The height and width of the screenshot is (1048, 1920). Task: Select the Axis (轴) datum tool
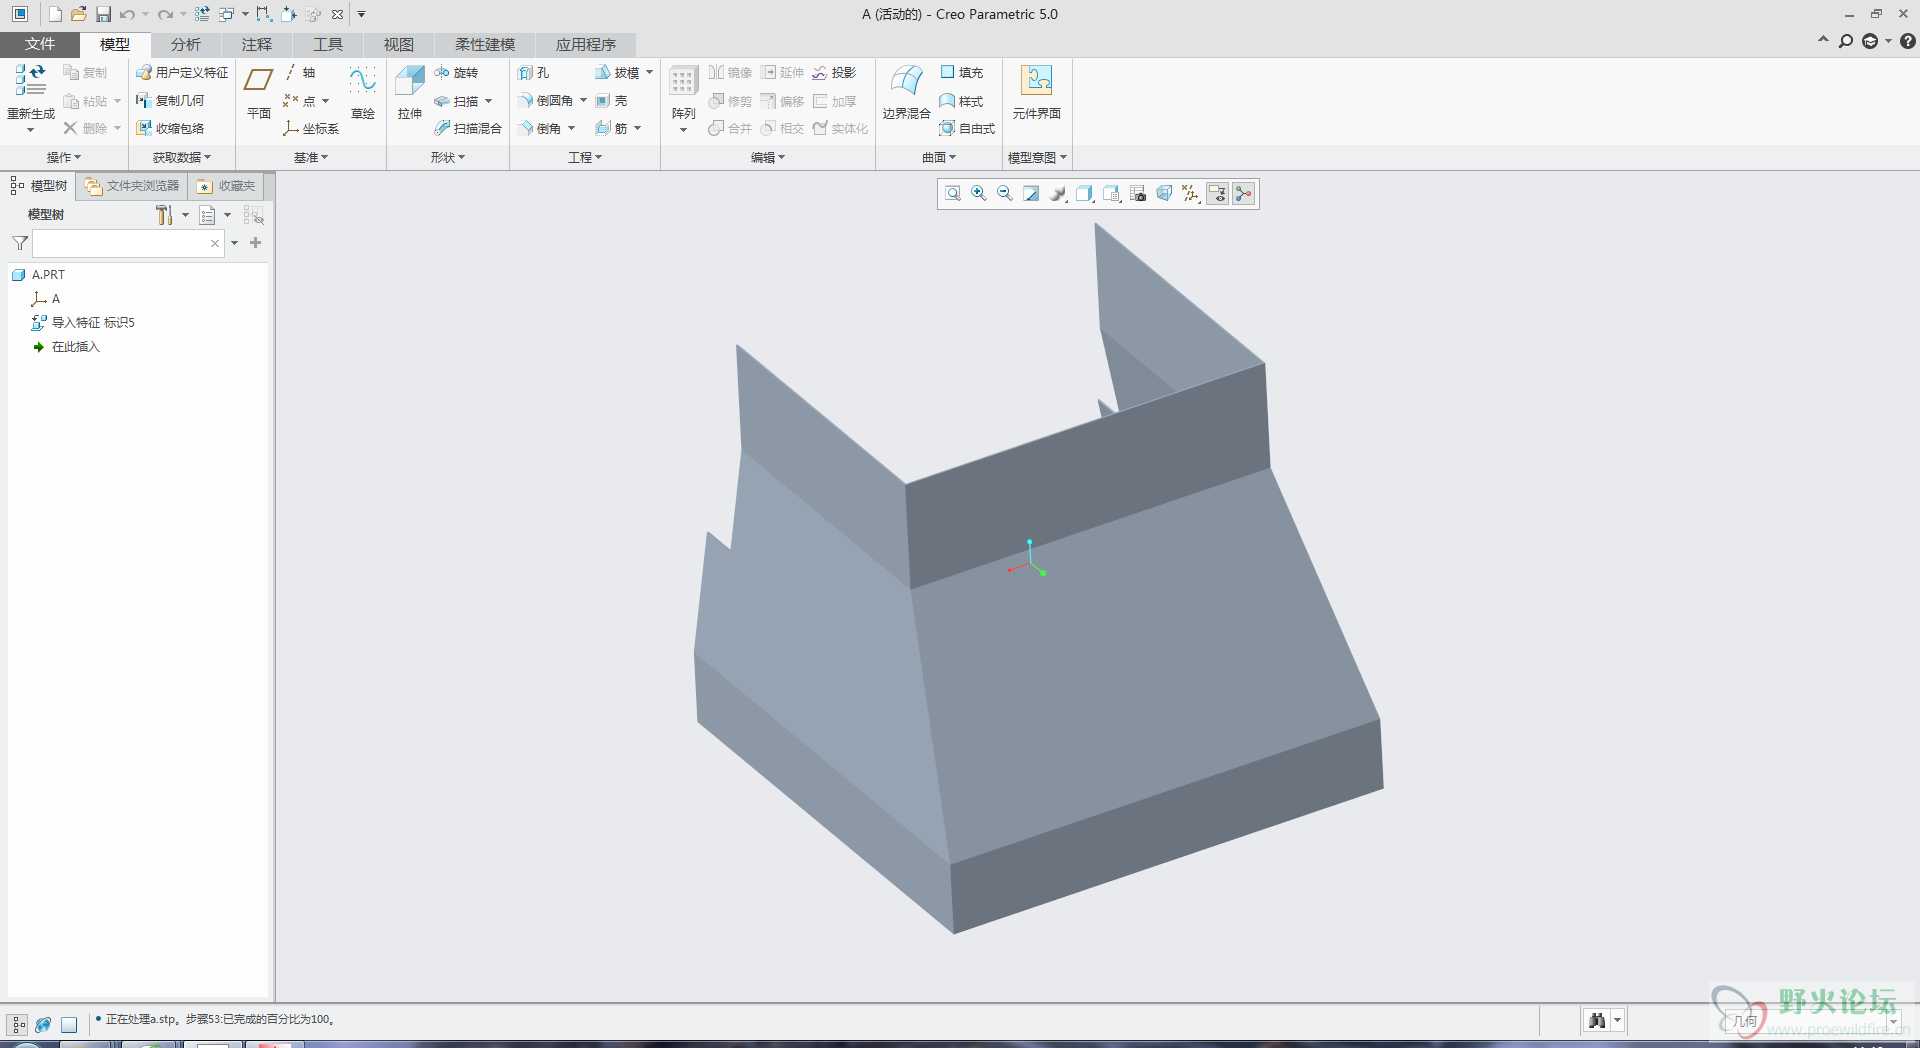pyautogui.click(x=299, y=73)
